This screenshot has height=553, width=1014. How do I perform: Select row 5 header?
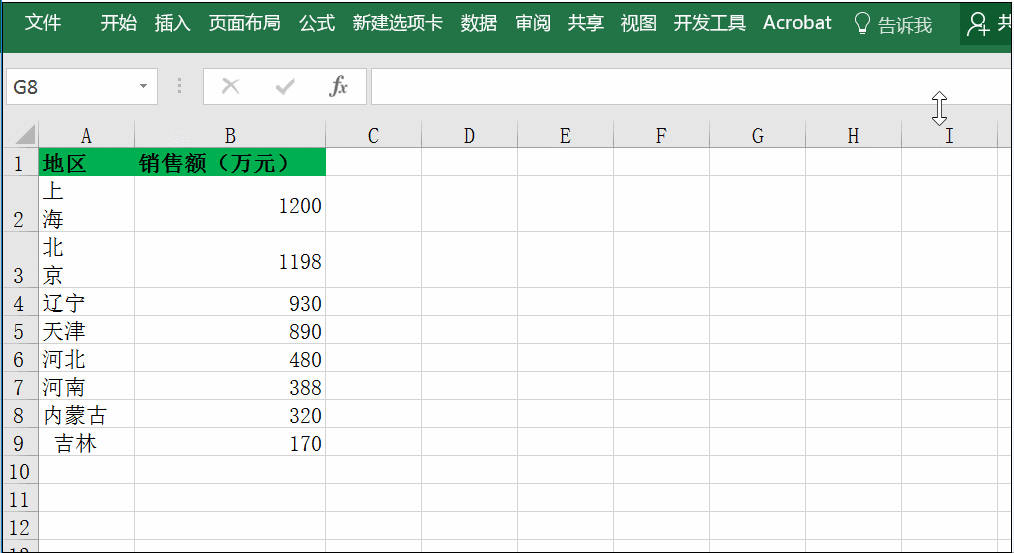coord(19,331)
